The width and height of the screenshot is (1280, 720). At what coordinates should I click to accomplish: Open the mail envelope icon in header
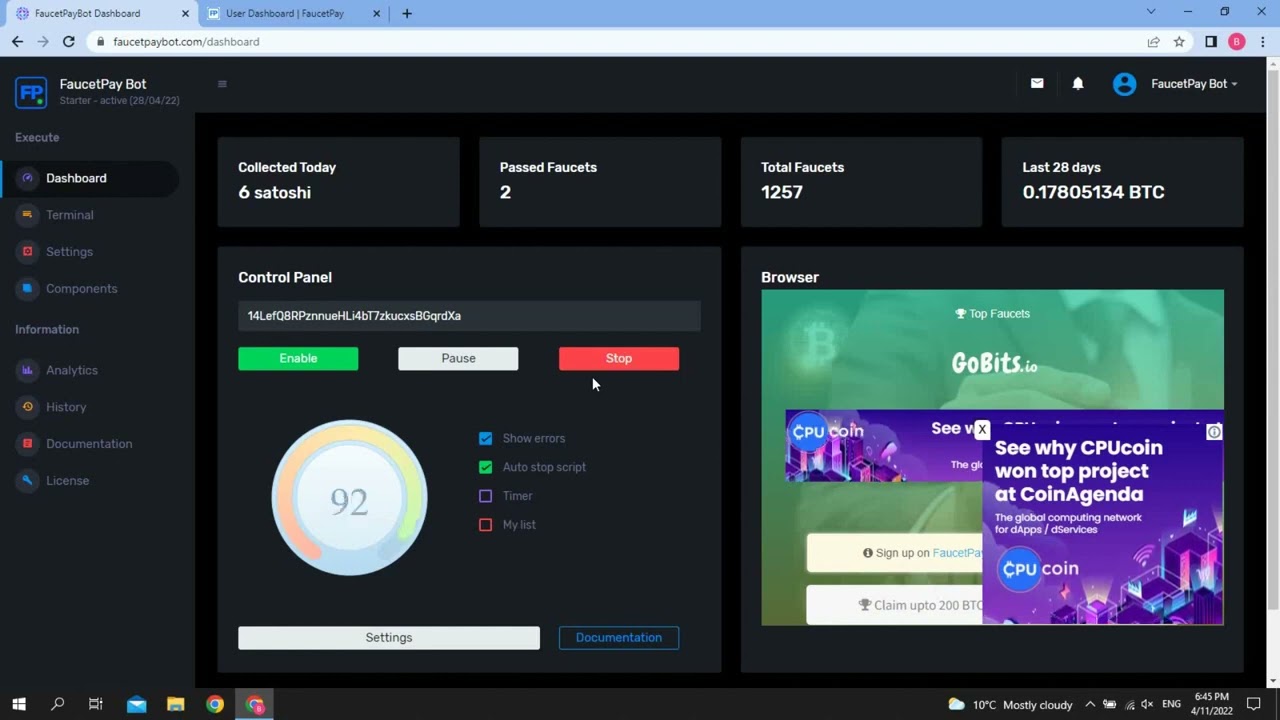pyautogui.click(x=1037, y=84)
